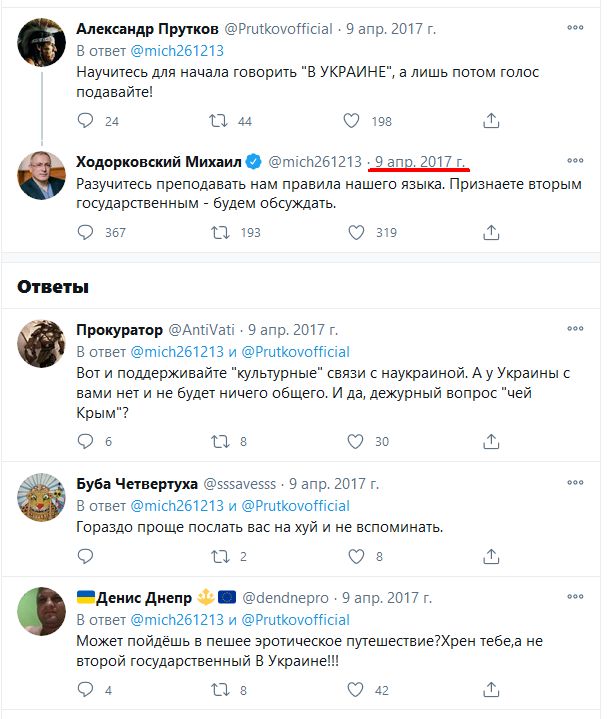The height and width of the screenshot is (719, 613).
Task: Reply to Александр Прутков's tweet
Action: coord(86,121)
